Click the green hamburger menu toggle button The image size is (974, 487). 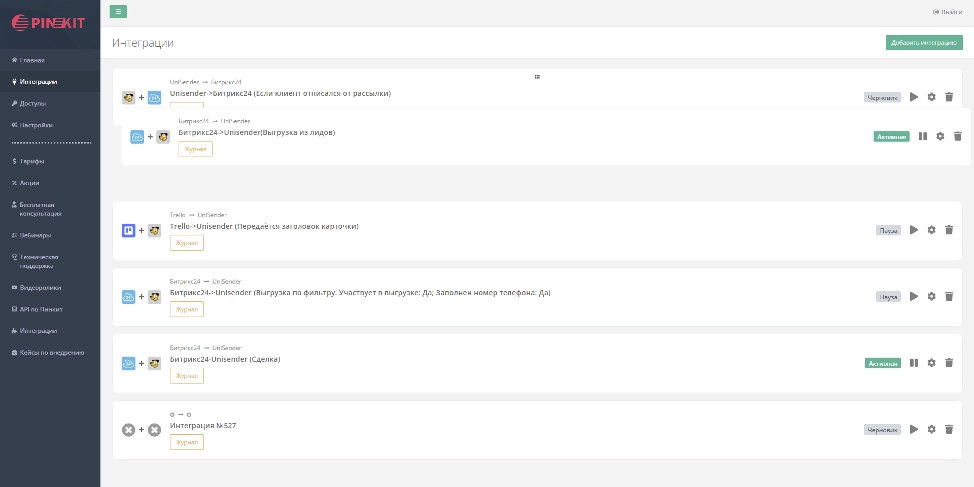coord(118,11)
